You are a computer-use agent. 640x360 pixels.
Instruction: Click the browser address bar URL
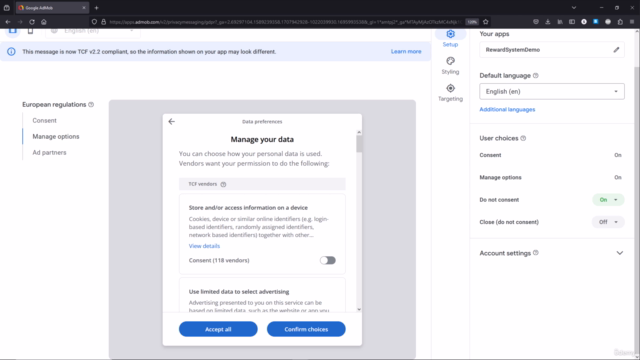pyautogui.click(x=285, y=22)
